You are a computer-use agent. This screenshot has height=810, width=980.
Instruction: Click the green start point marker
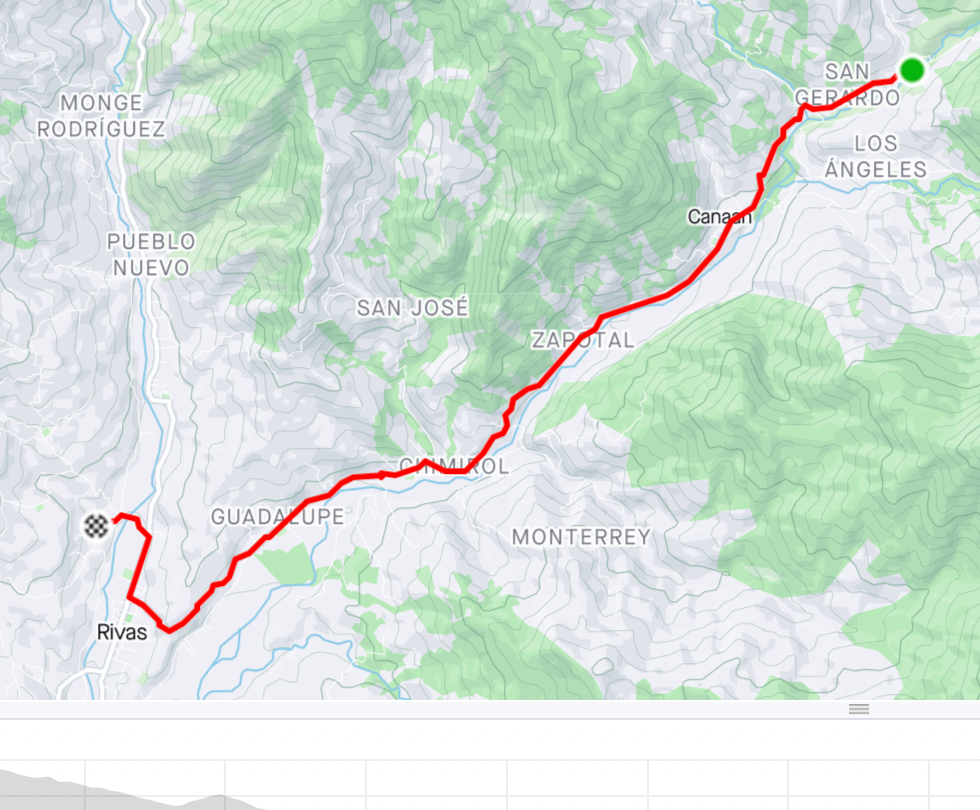click(x=912, y=69)
